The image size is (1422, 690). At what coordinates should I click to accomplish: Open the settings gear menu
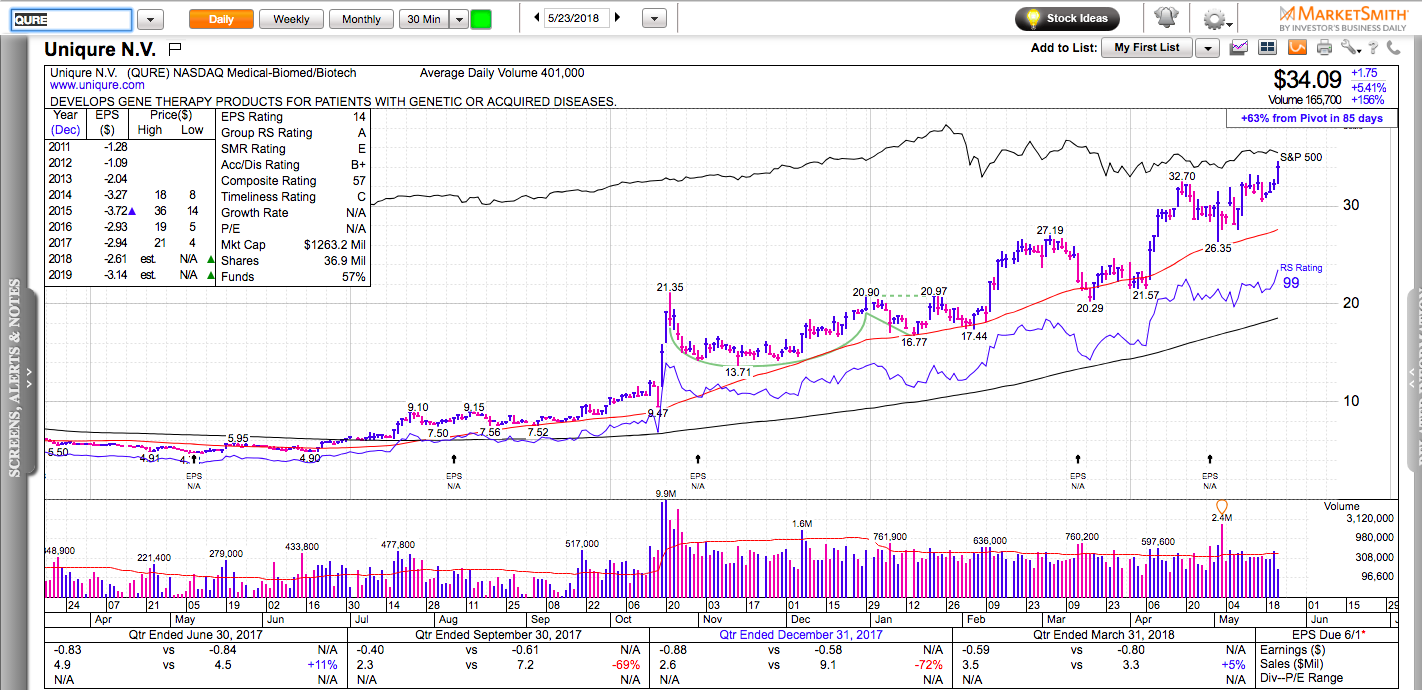[1215, 19]
